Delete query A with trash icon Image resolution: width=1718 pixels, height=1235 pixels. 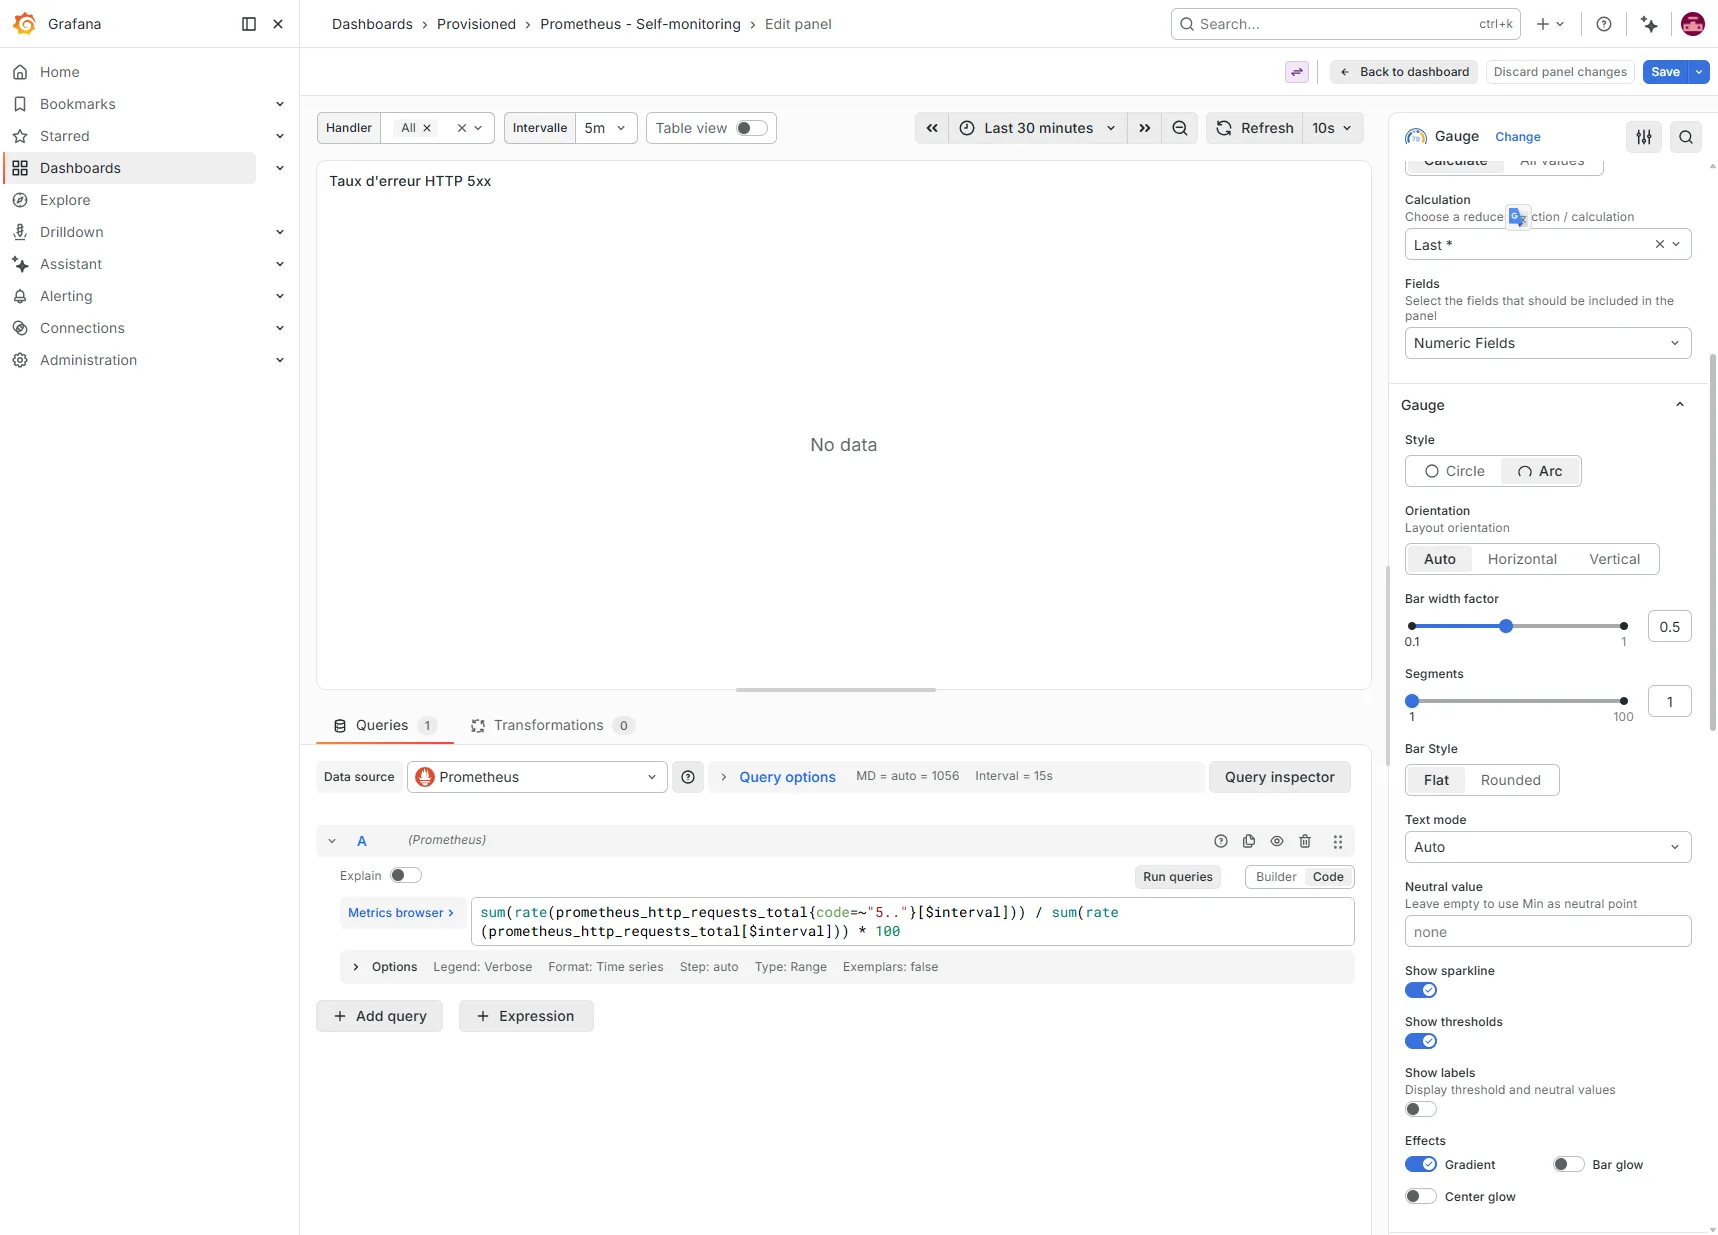click(1305, 841)
